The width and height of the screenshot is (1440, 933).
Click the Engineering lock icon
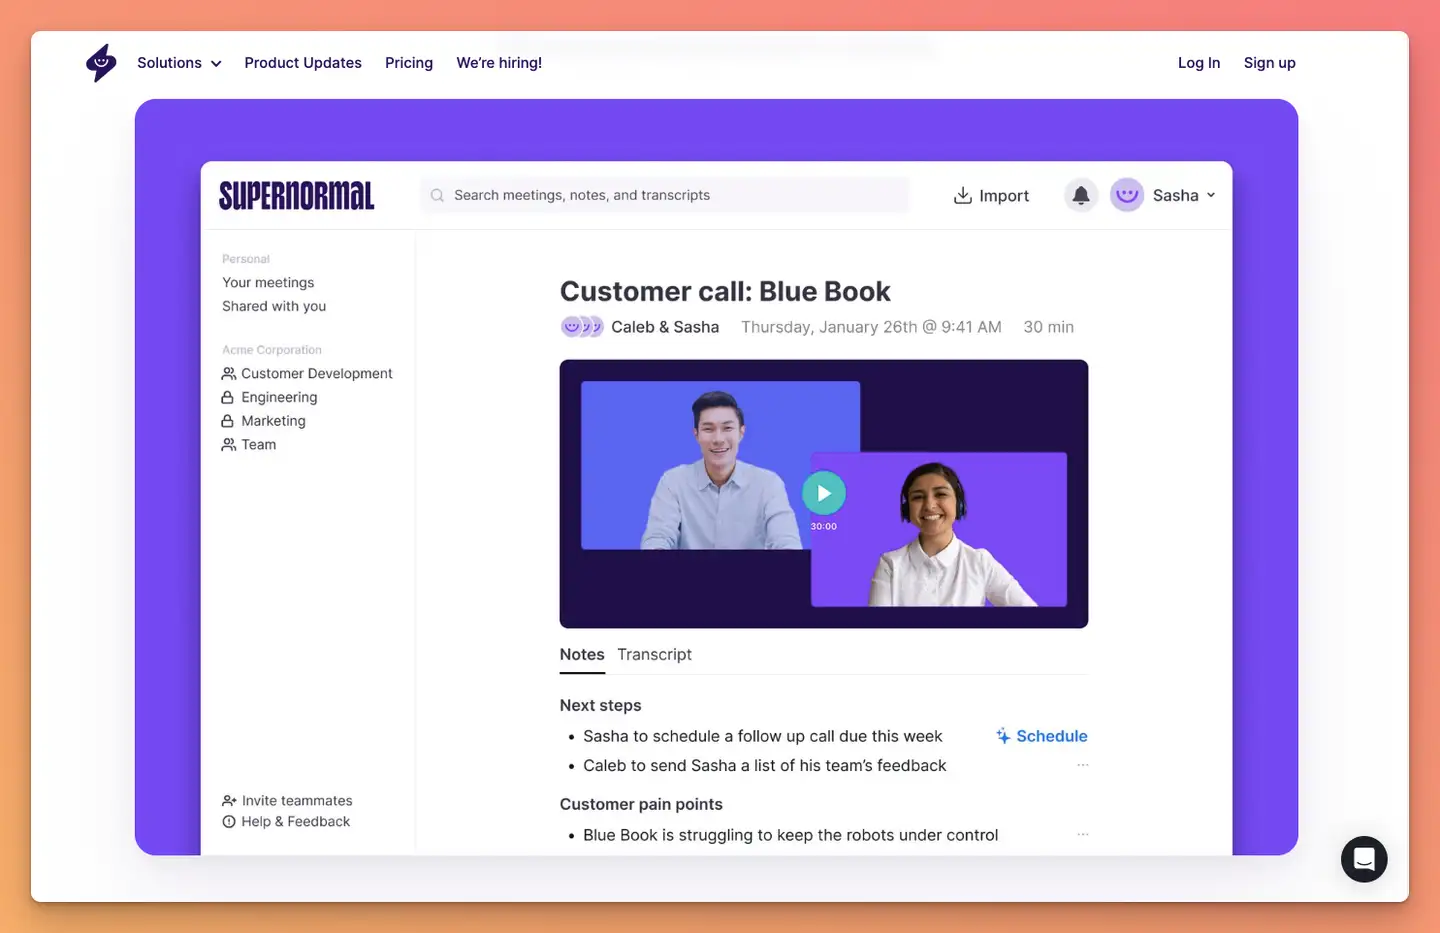[x=228, y=397]
